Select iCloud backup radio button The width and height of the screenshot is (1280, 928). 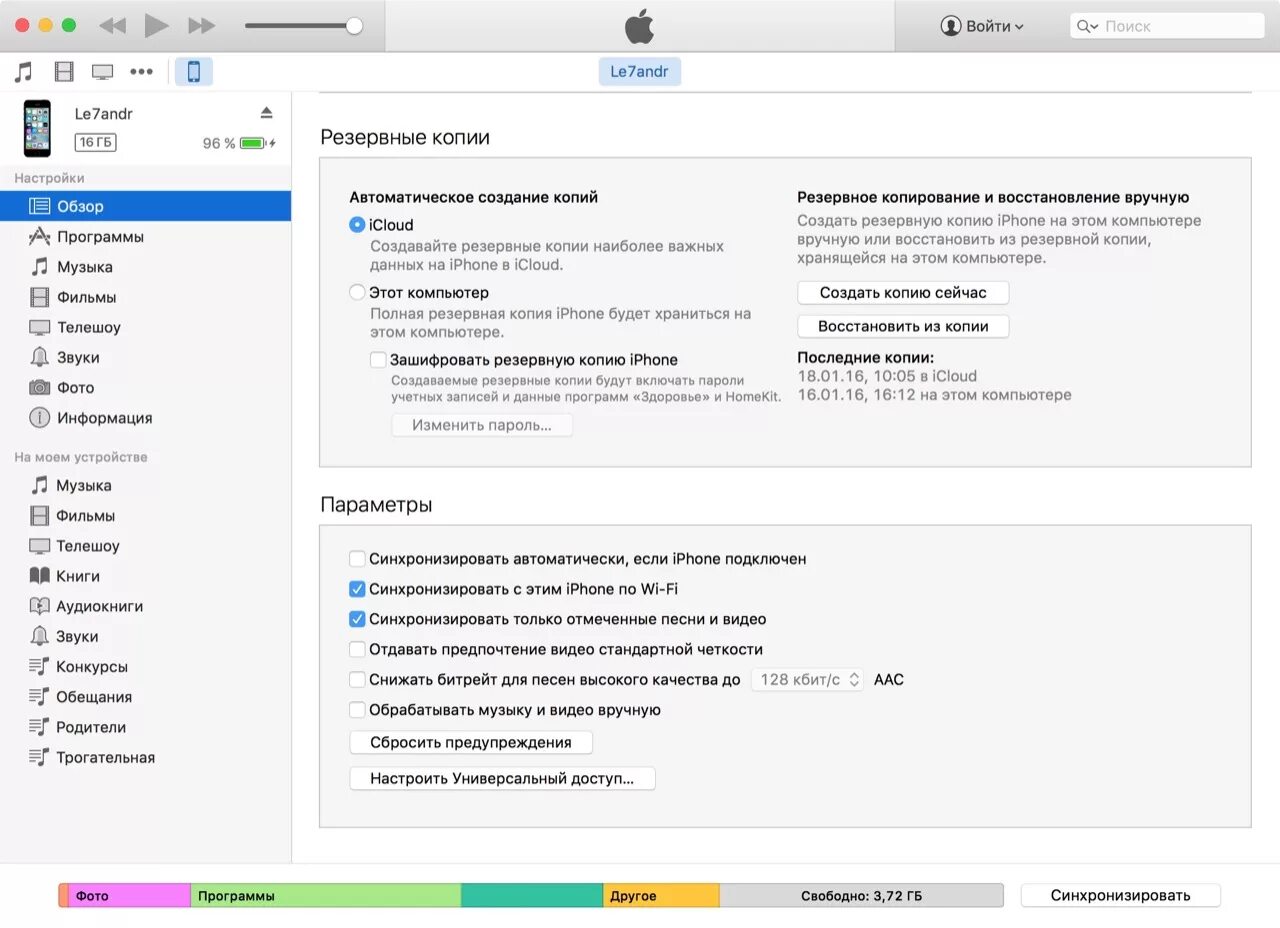point(357,225)
